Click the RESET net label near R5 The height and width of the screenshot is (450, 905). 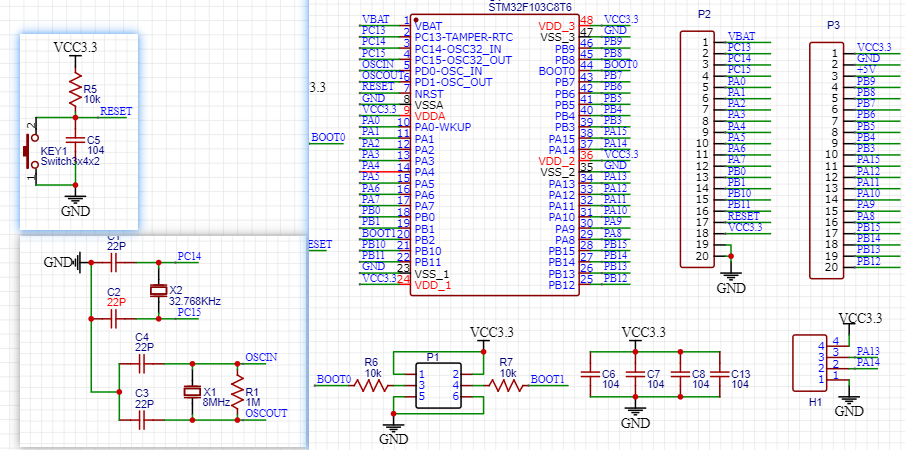pyautogui.click(x=116, y=111)
